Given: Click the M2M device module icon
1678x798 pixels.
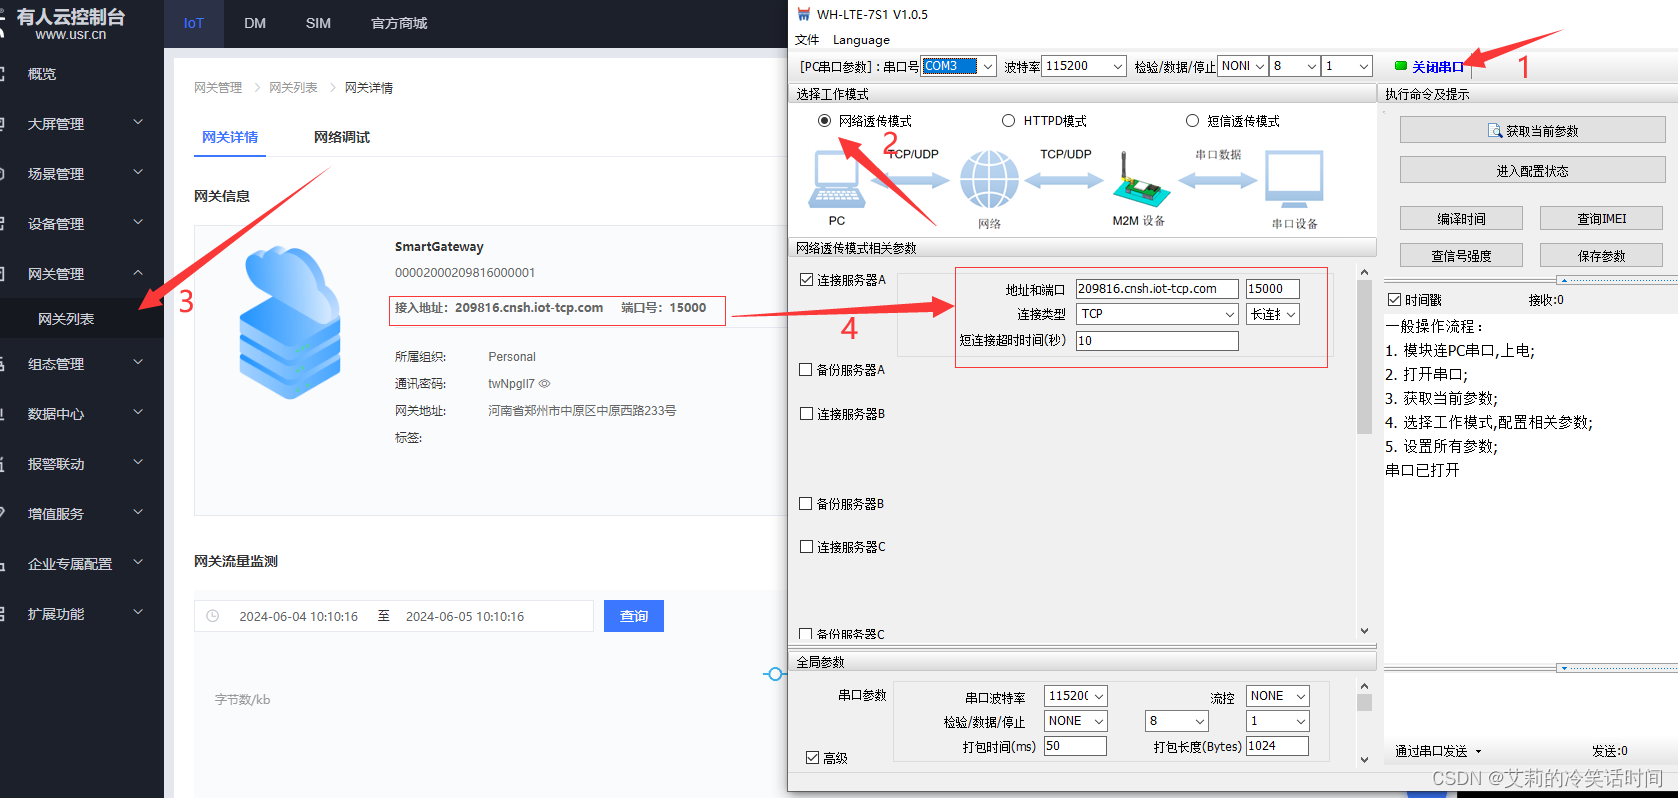Looking at the screenshot, I should pos(1141,180).
